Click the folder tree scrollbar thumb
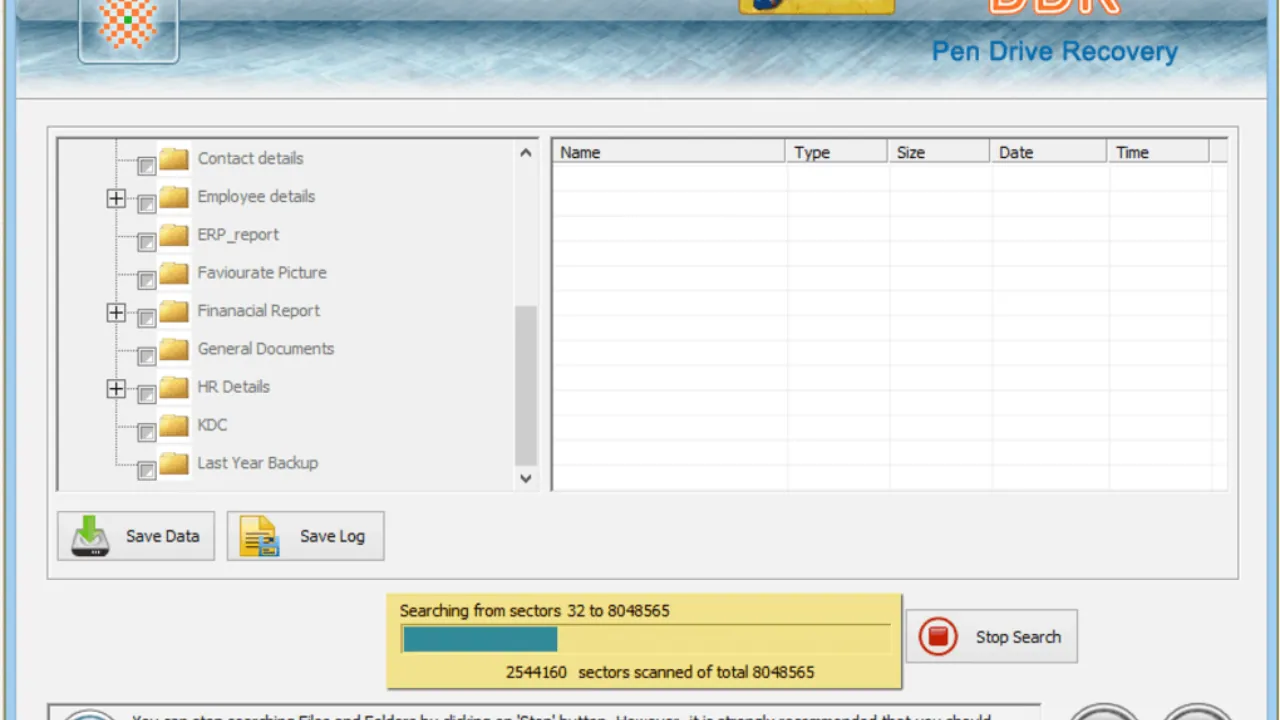The width and height of the screenshot is (1280, 720). tap(526, 385)
